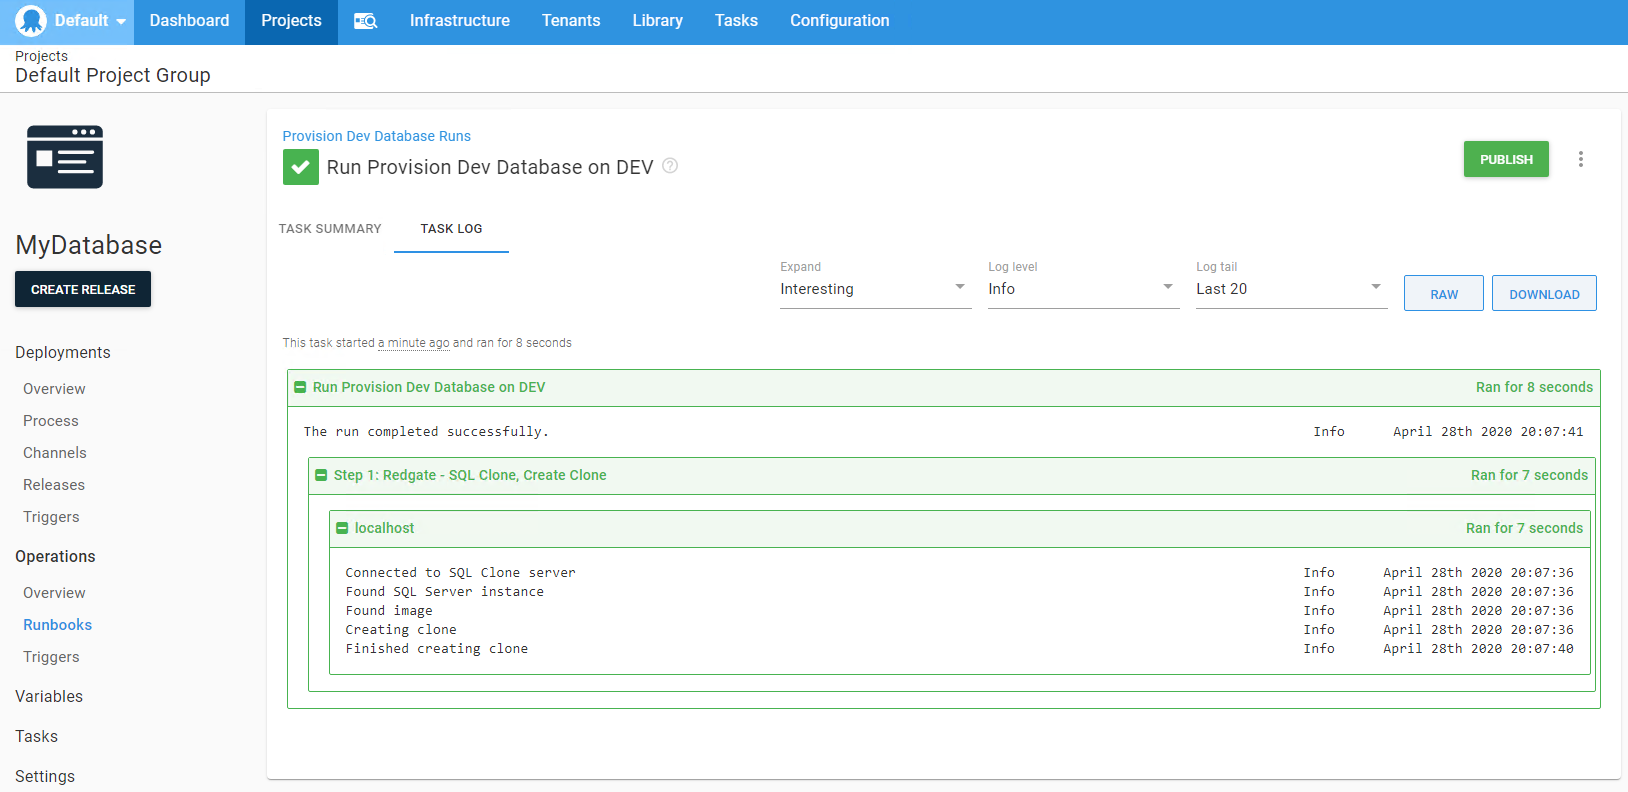
Task: Click the green success checkmark icon
Action: point(300,167)
